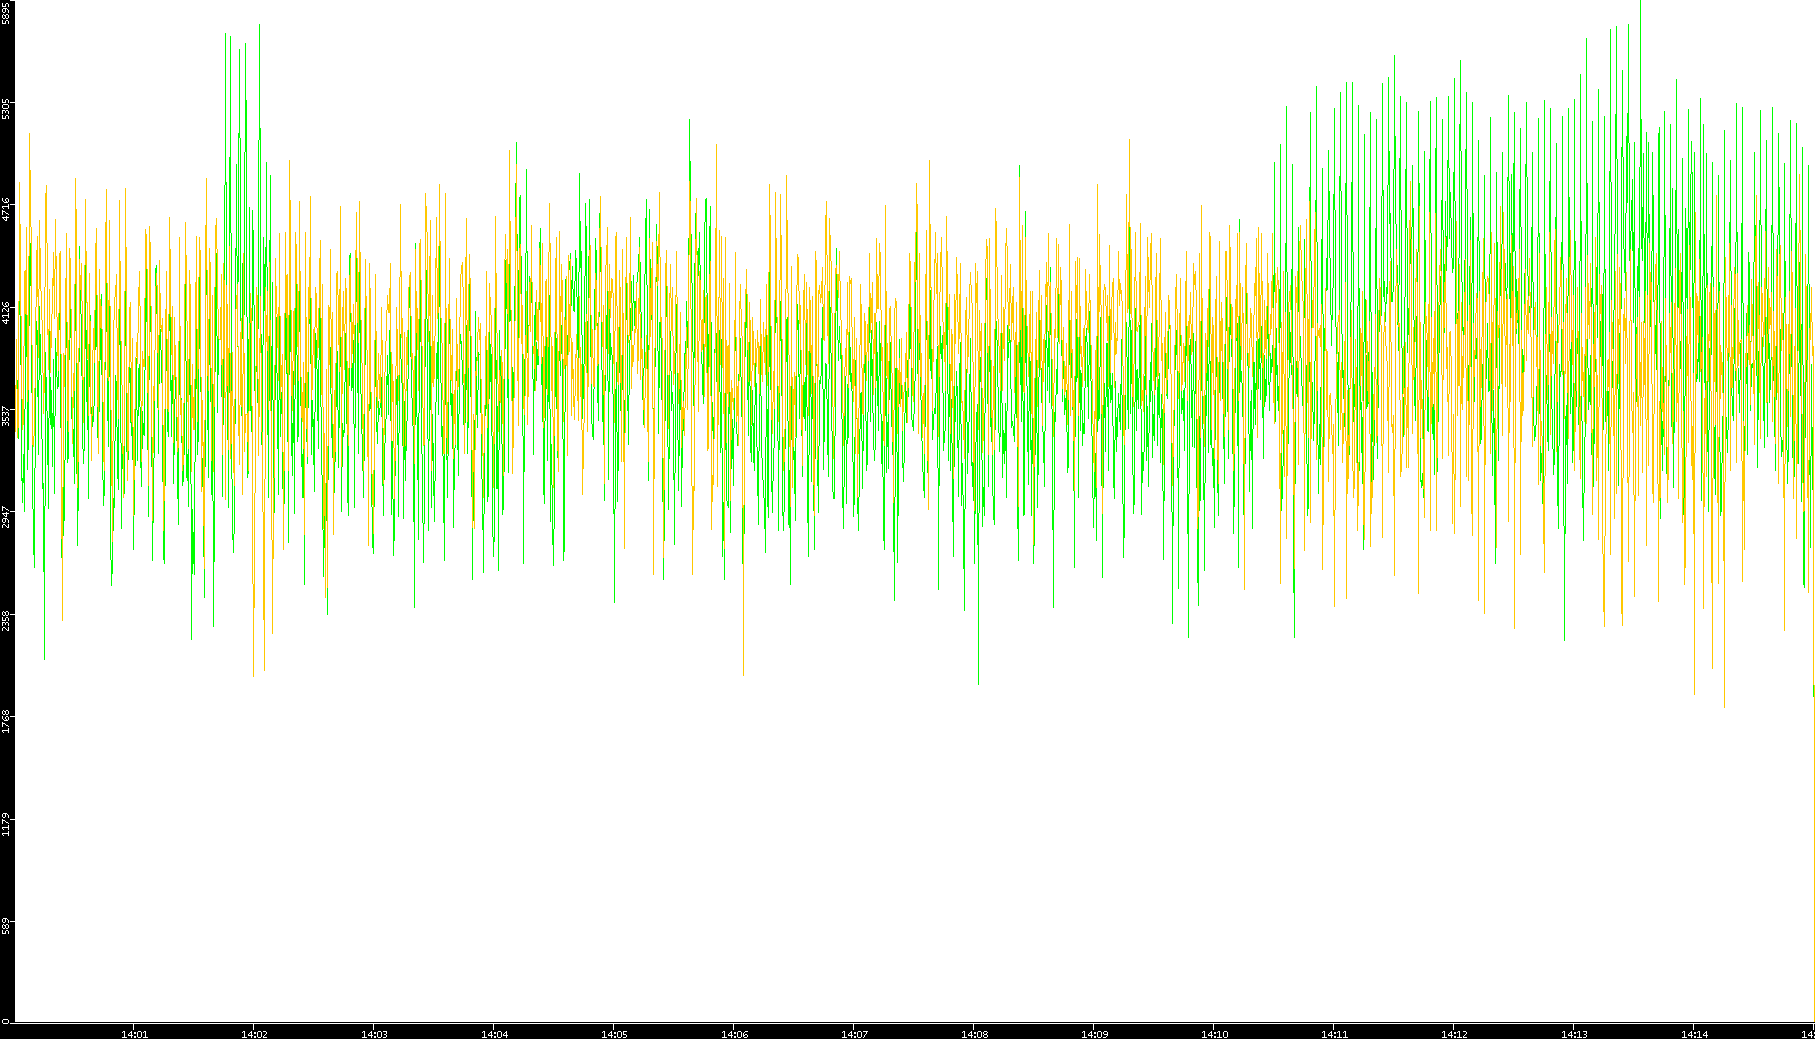Click the 4716 value axis label

[x=6, y=210]
